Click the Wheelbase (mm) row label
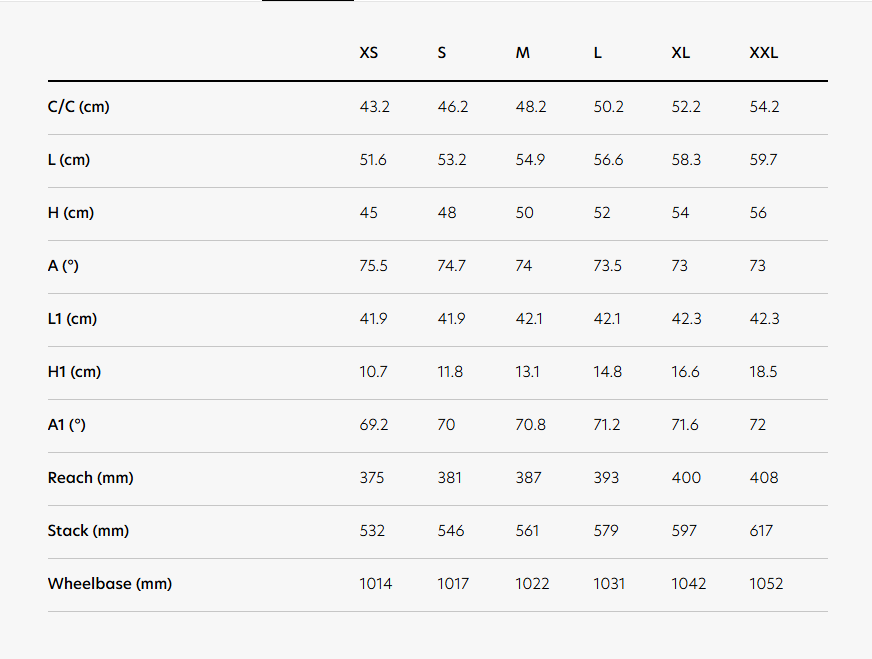Viewport: 872px width, 659px height. 110,584
